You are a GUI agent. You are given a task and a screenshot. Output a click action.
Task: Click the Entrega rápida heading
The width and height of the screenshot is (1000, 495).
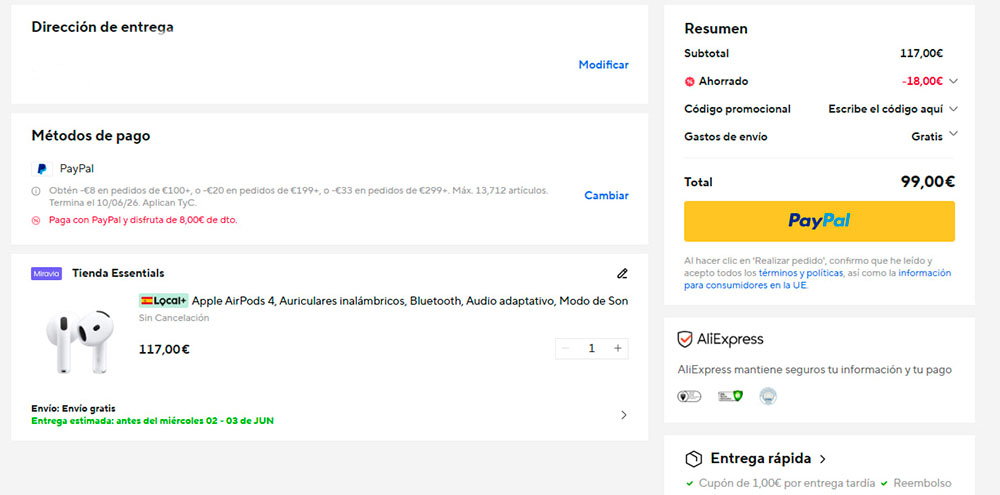(x=761, y=459)
